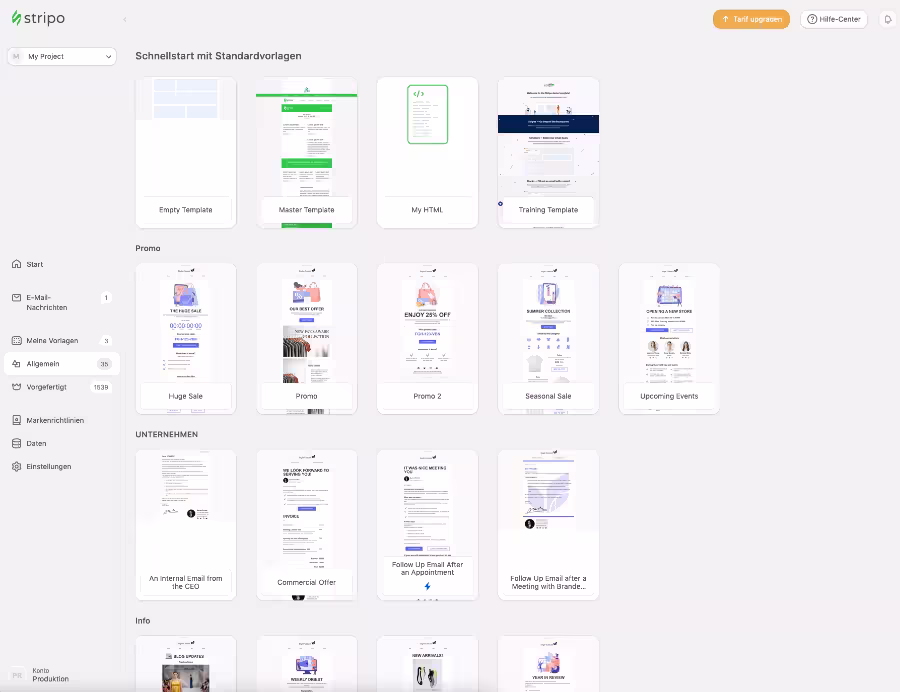Screen dimensions: 900x692
Task: Click the Vorgefertigt icon
Action: pyautogui.click(x=17, y=387)
